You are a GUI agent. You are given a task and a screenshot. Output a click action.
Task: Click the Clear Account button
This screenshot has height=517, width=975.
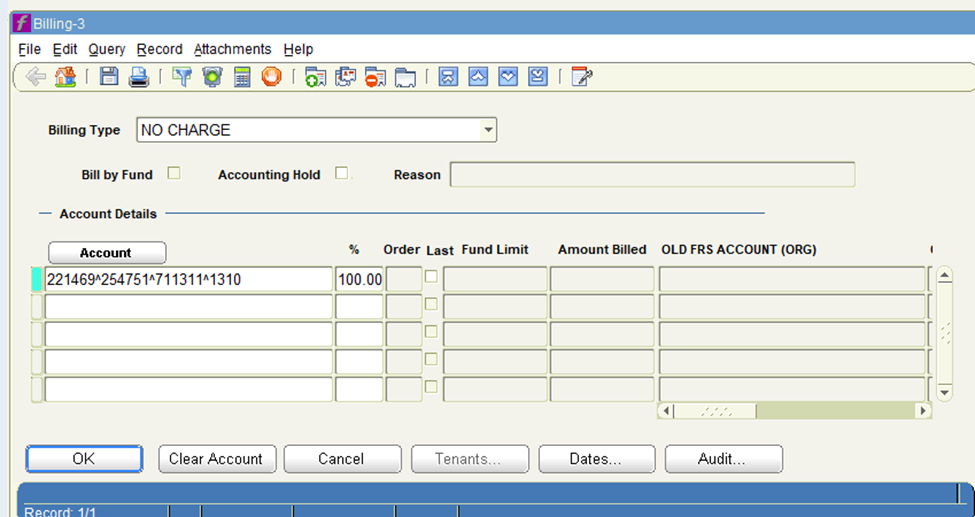coord(217,459)
